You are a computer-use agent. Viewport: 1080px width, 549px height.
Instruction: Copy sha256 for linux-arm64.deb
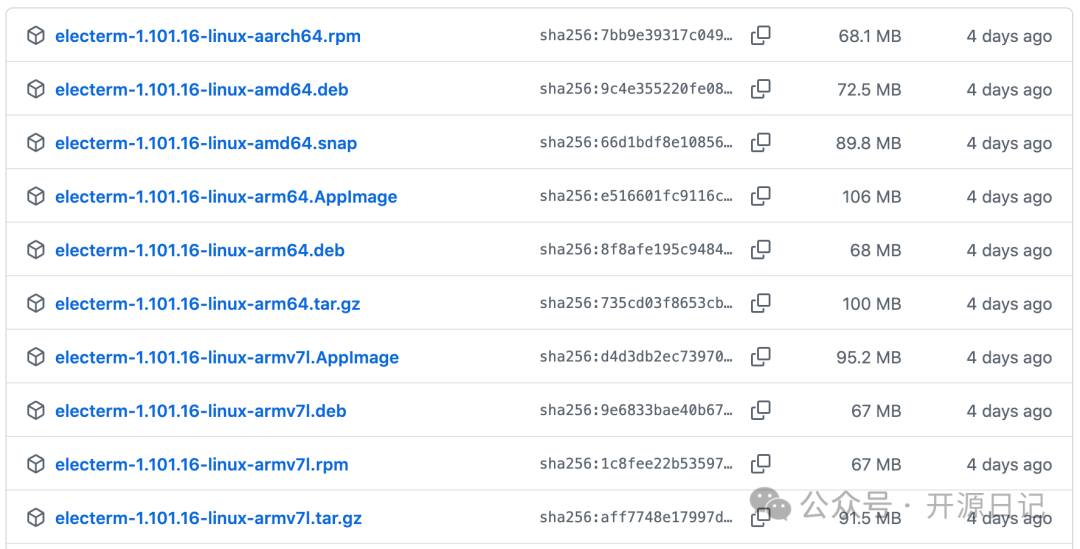(x=761, y=250)
